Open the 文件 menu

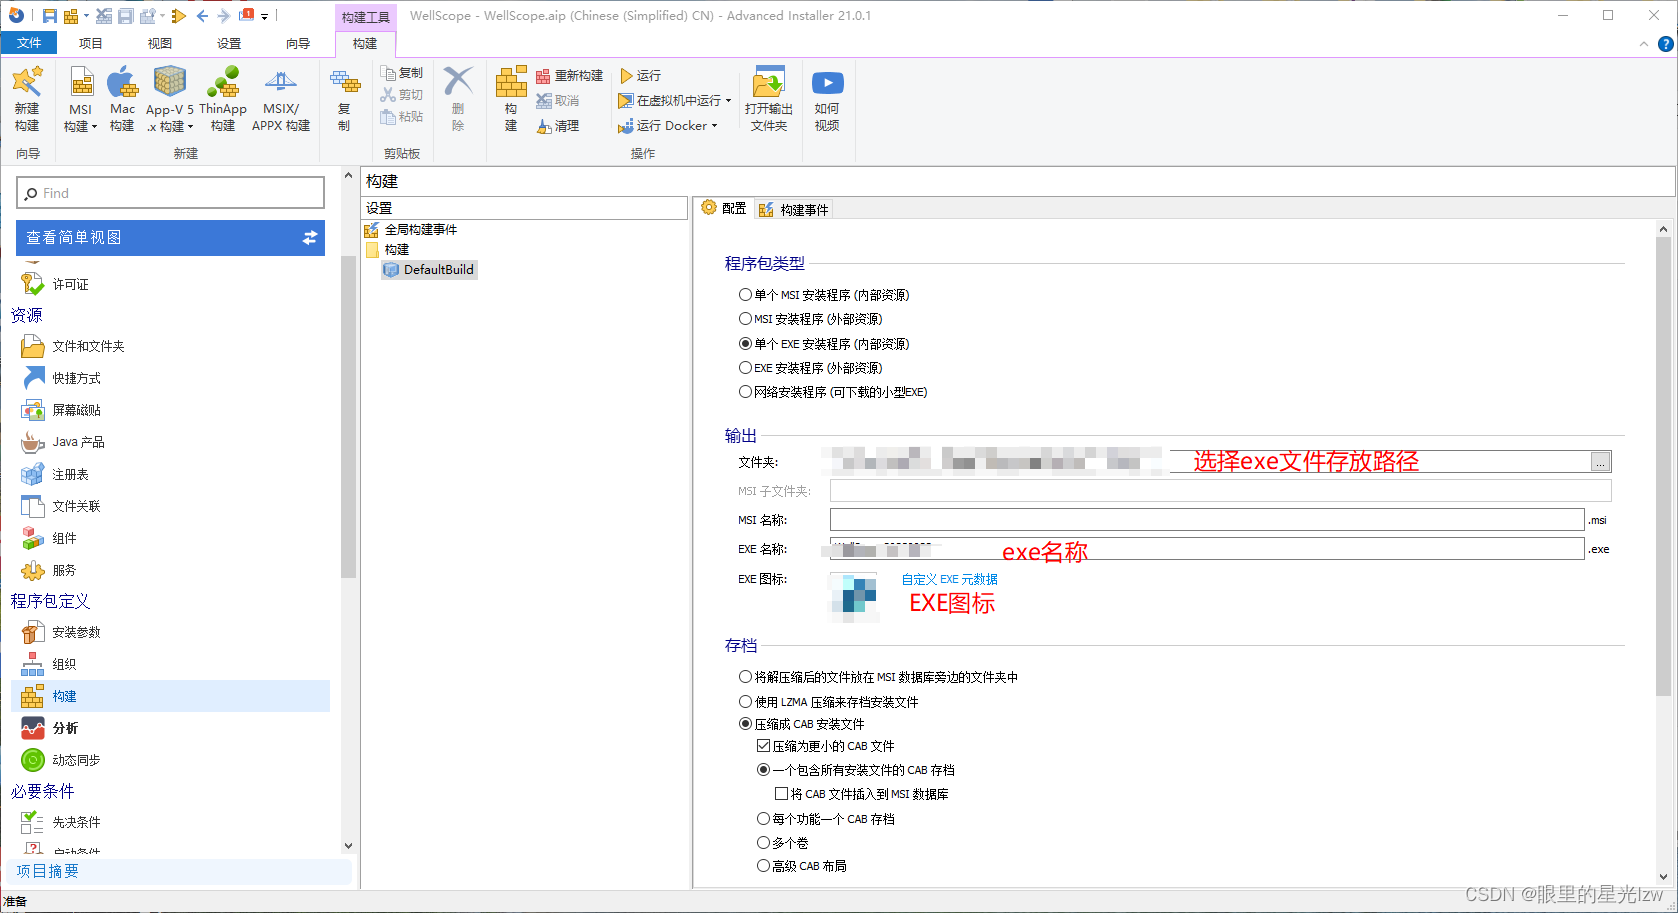(29, 43)
